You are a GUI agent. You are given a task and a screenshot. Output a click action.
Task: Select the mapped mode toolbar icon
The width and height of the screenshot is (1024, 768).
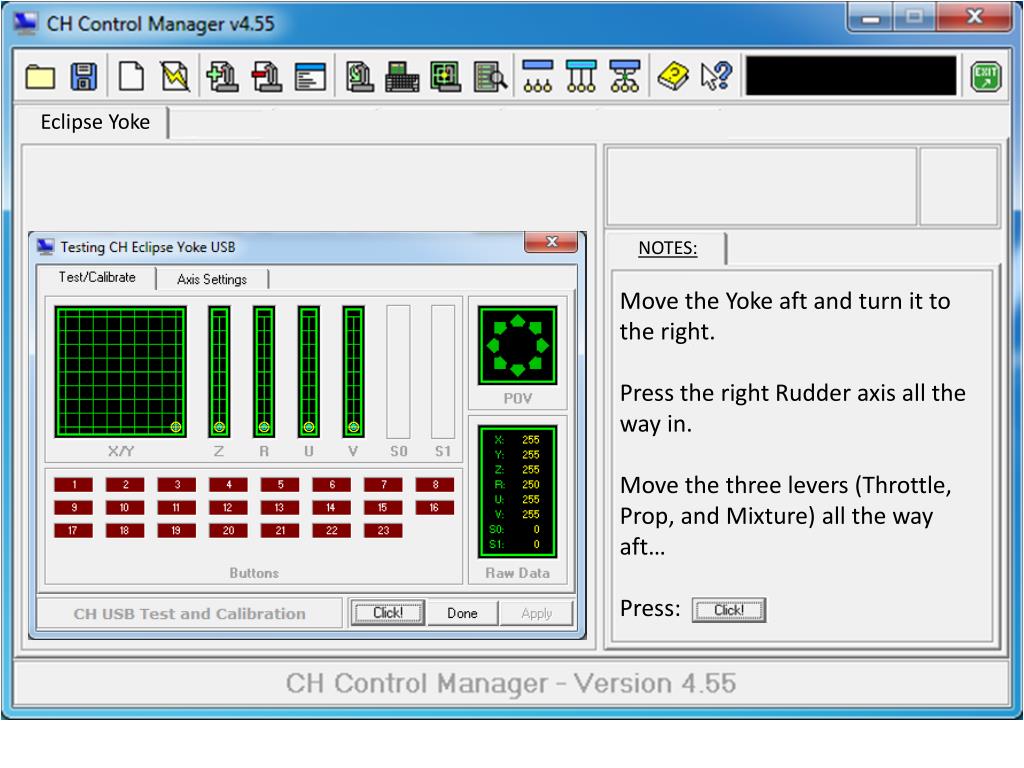[x=581, y=77]
